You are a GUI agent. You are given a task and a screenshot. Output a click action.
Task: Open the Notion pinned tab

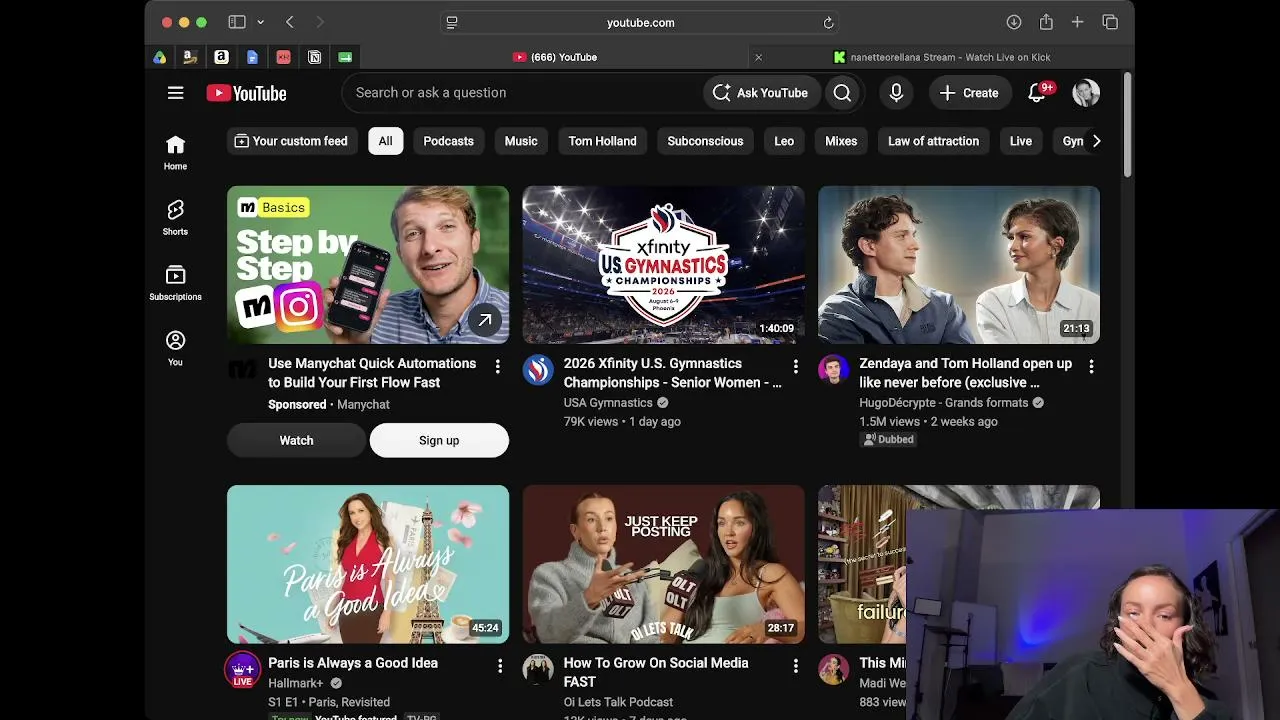coord(314,57)
